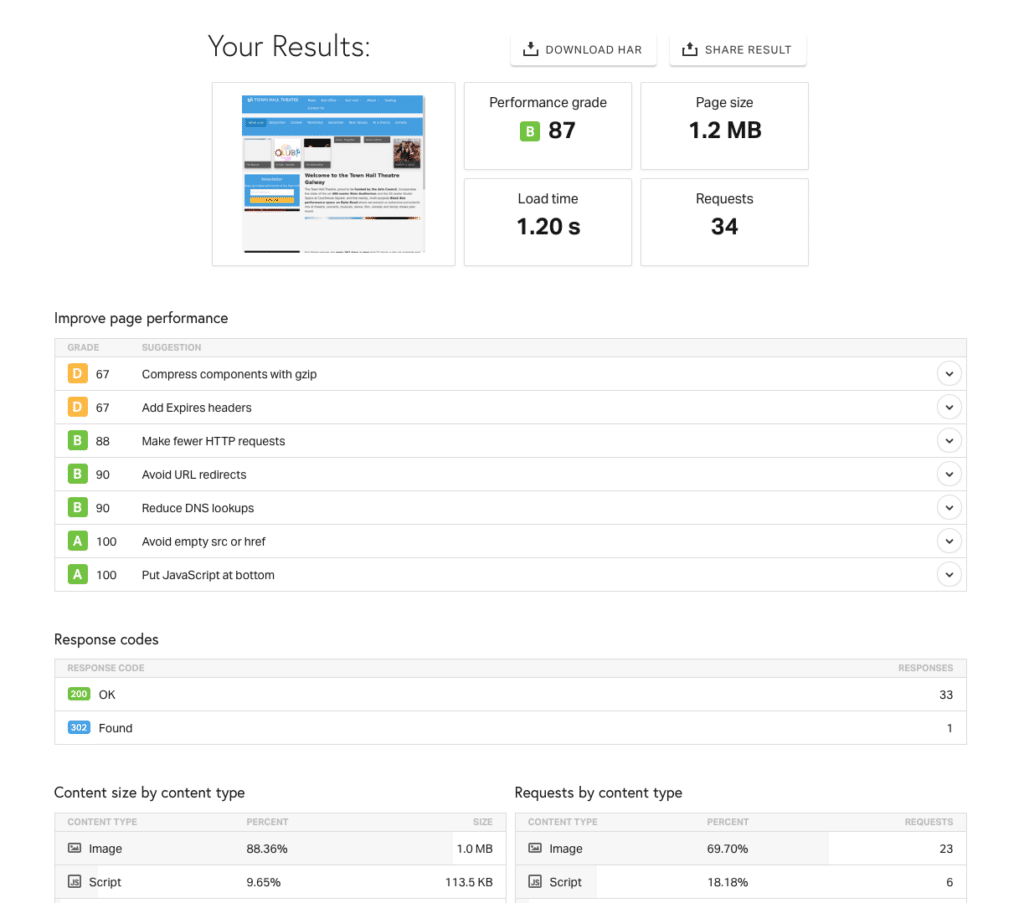Click the A grade badge for empty src

tap(78, 541)
